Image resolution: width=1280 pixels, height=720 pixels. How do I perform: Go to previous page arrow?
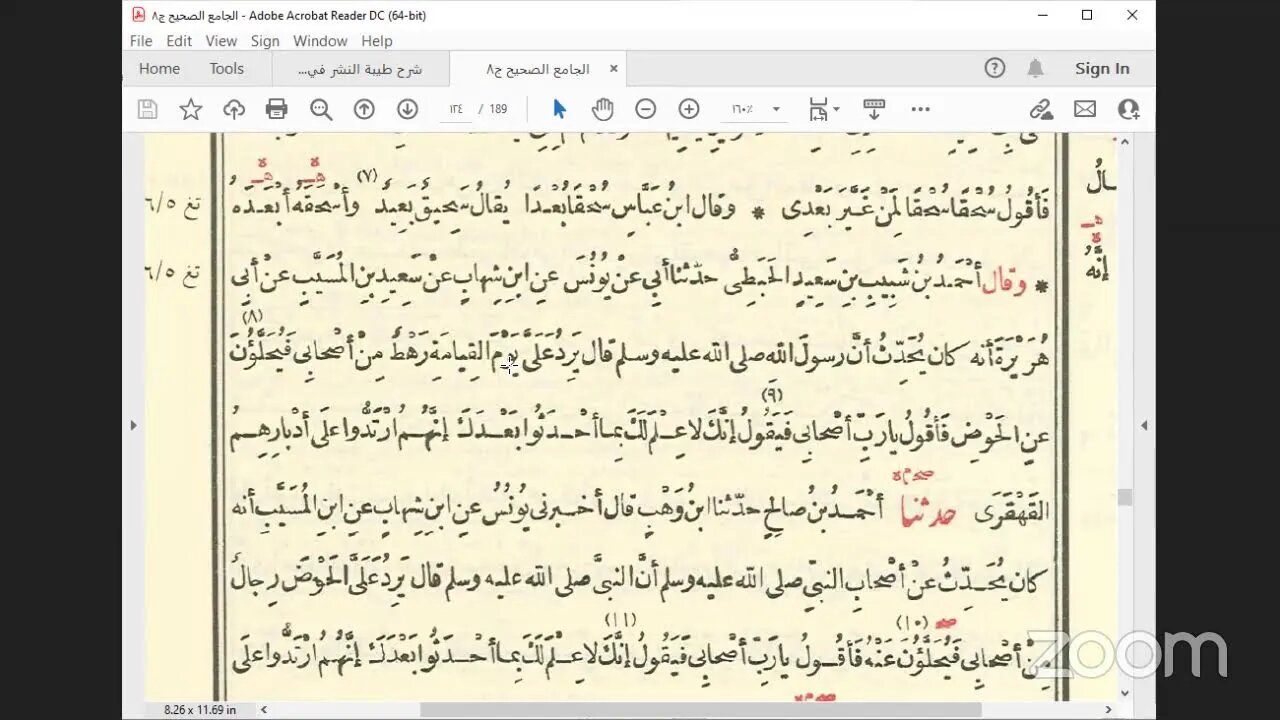point(364,109)
